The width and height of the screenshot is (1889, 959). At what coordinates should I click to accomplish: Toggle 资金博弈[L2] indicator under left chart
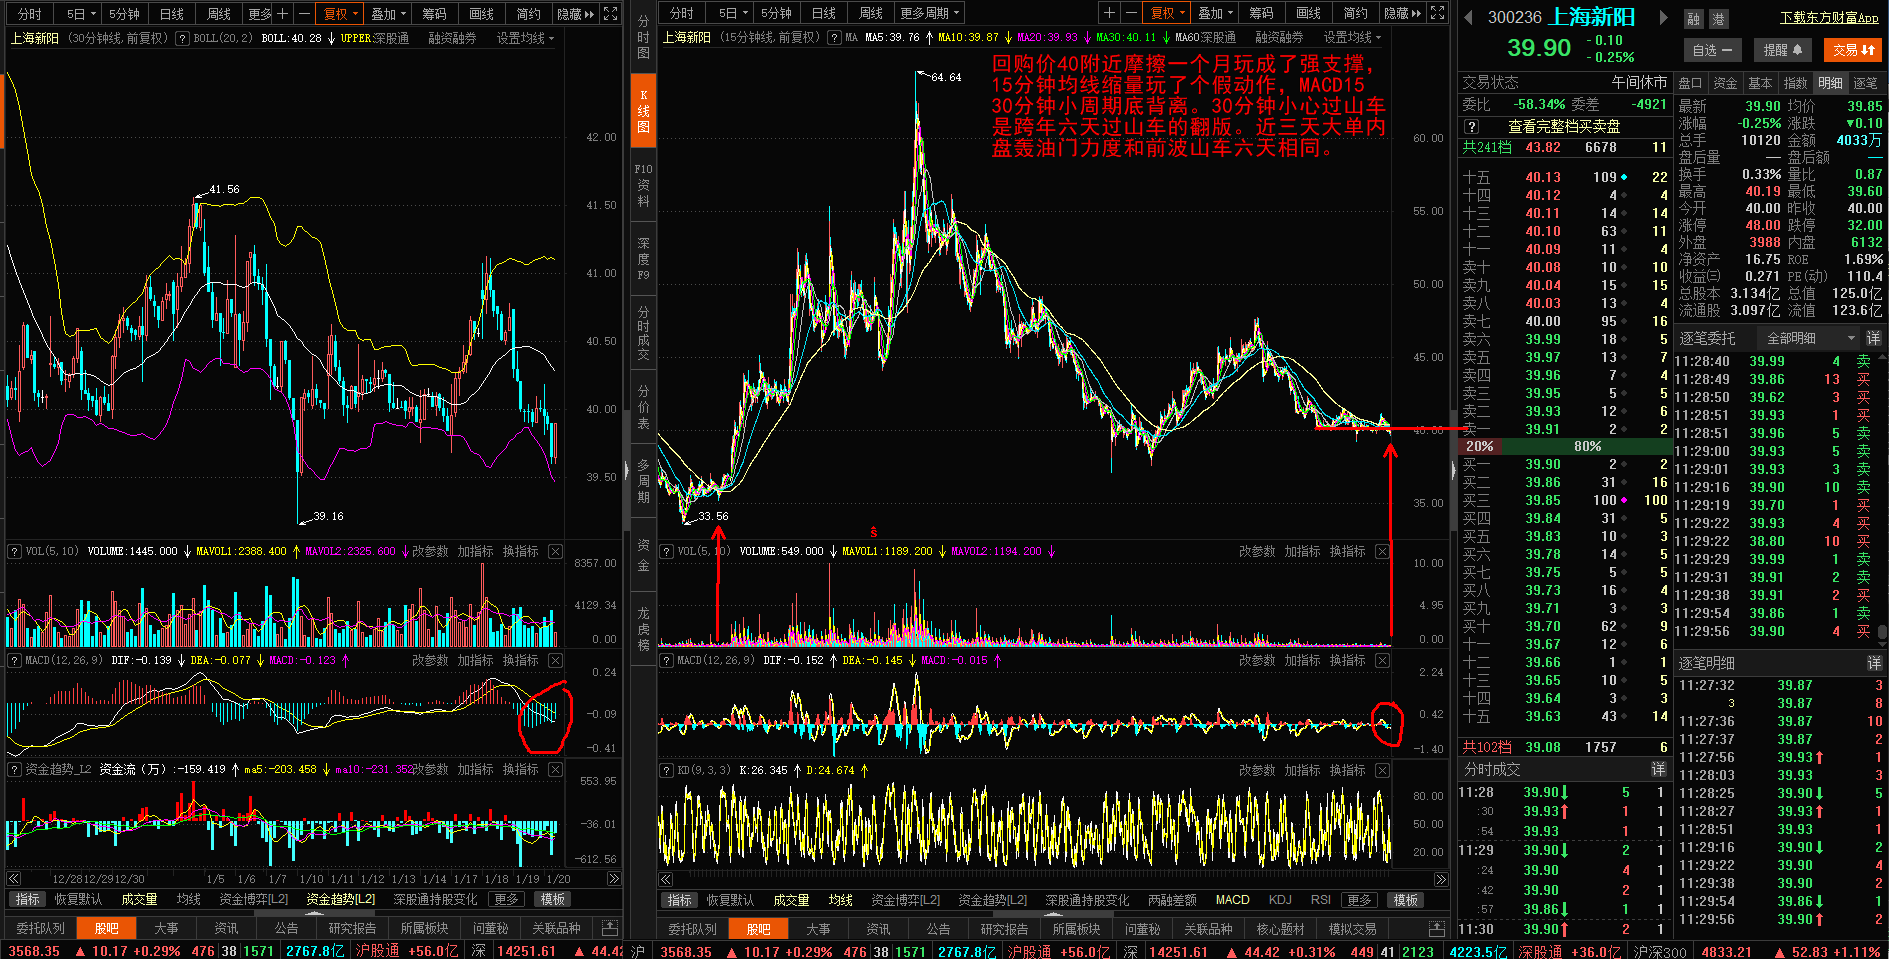point(254,900)
